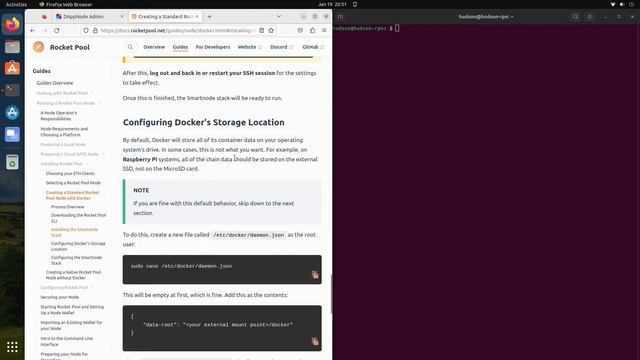Open the docs search magnifier
This screenshot has width=640, height=360.
pos(130,47)
